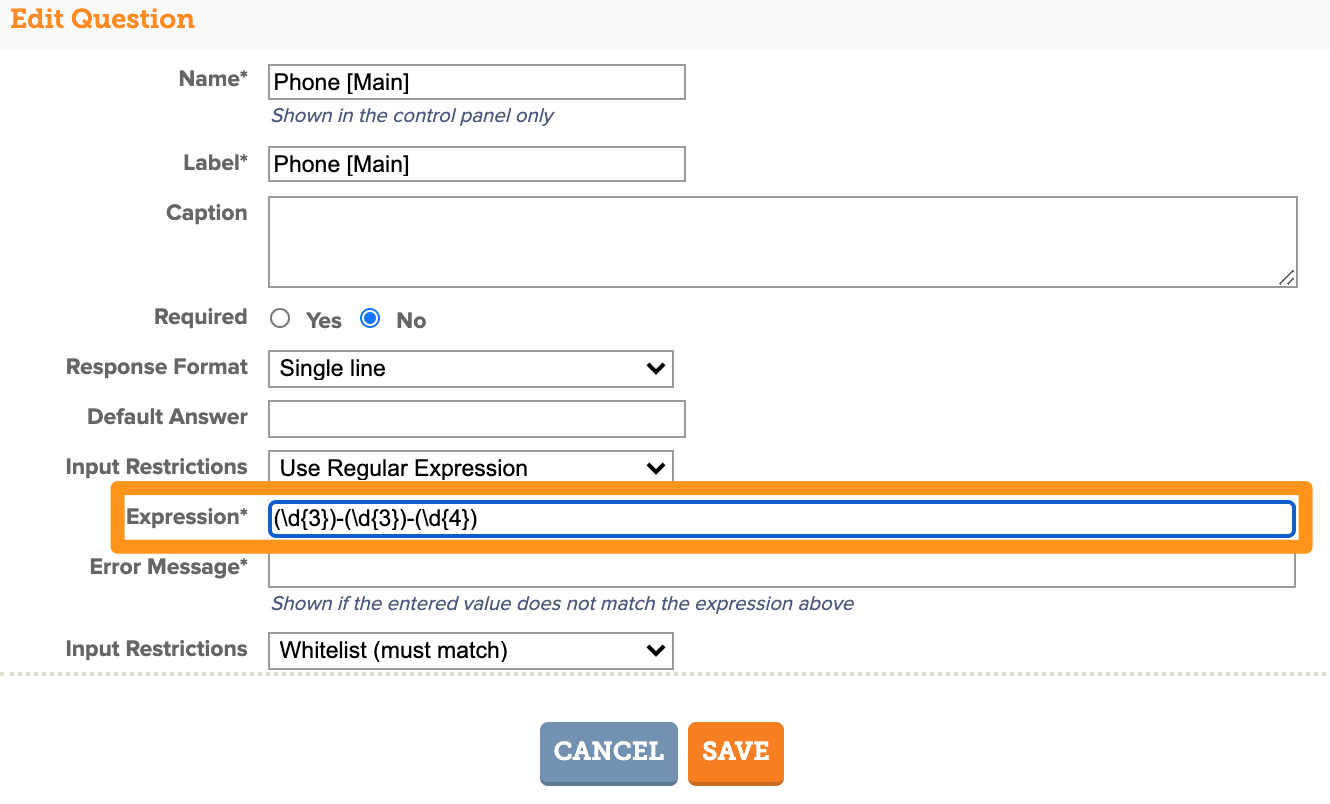Click the Expression regex field
Image resolution: width=1330 pixels, height=804 pixels.
tap(782, 518)
